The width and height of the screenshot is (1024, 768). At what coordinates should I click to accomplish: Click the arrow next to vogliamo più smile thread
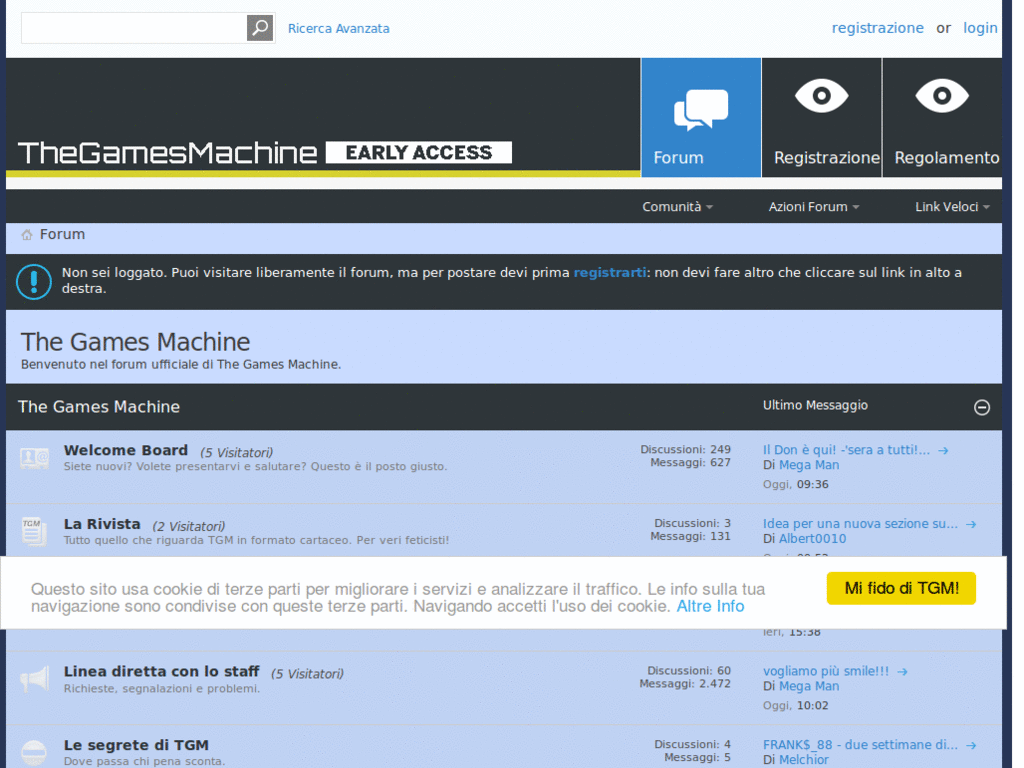tap(902, 671)
